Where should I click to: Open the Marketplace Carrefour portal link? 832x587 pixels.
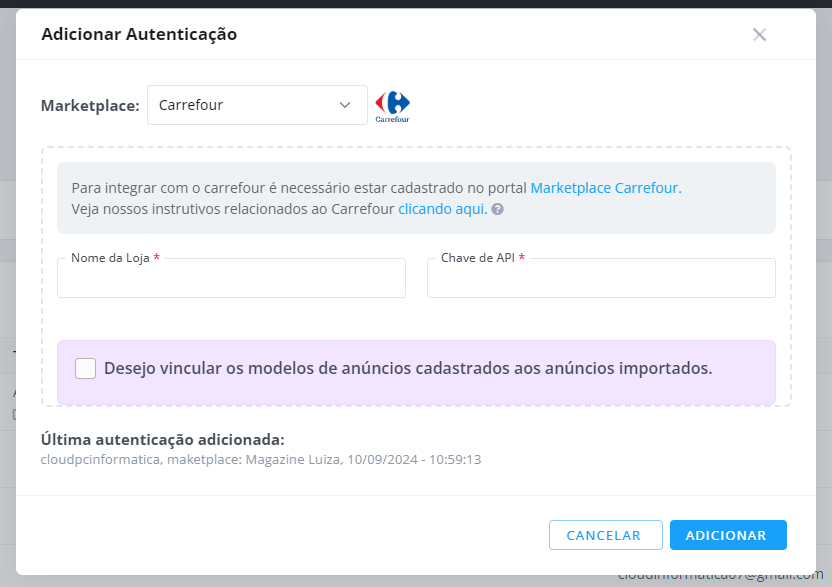click(606, 188)
